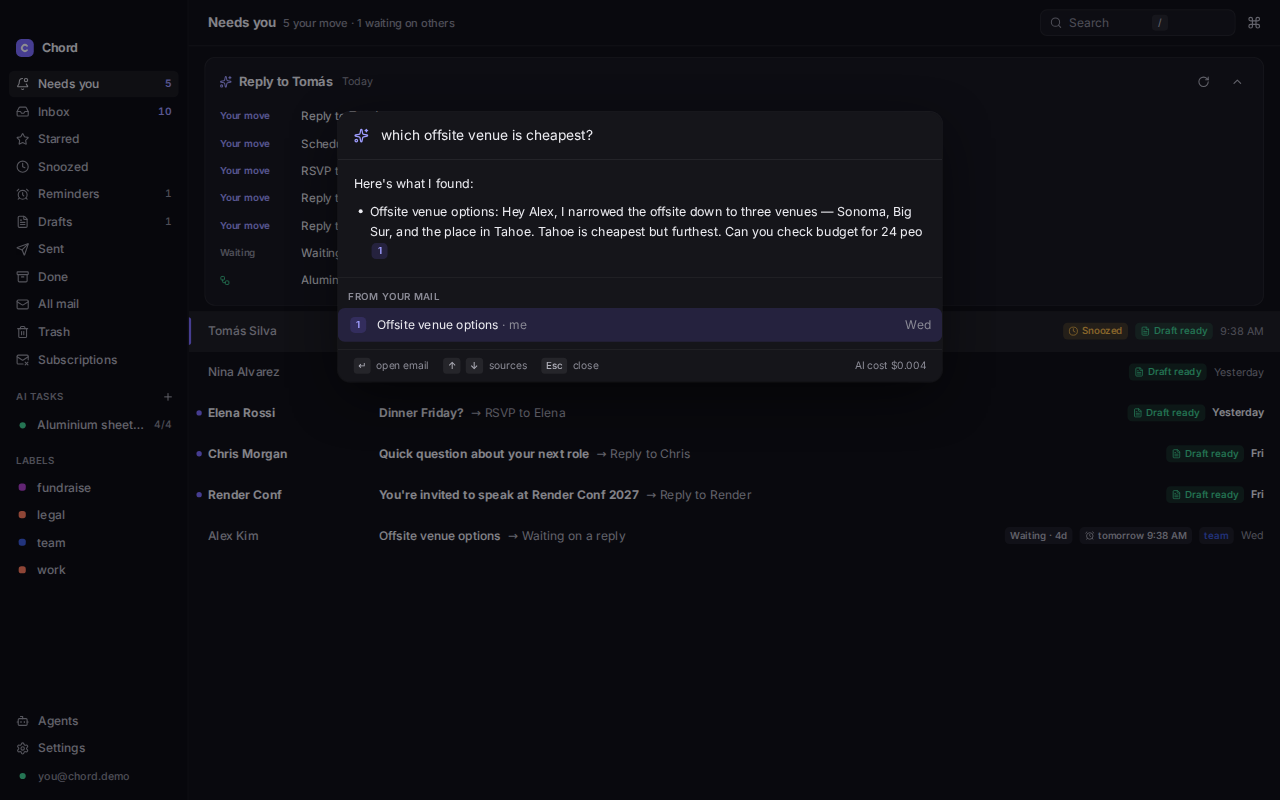
Task: Click the All mail envelope icon
Action: [23, 304]
